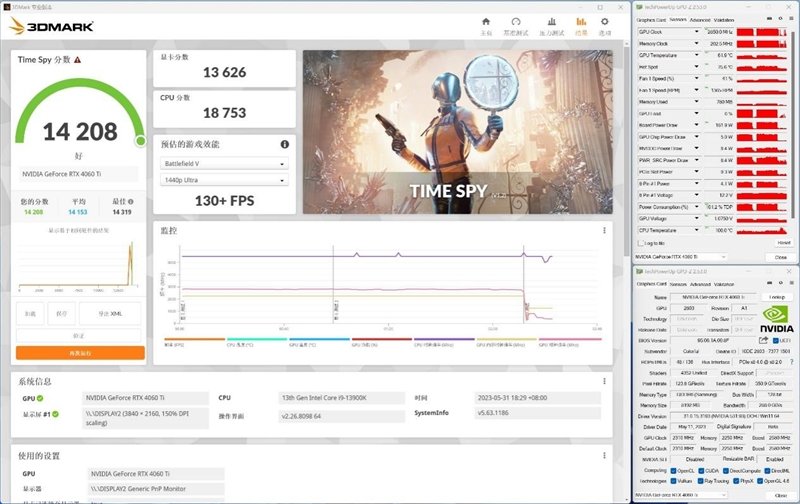Open the three-dot menu of system information panel
The width and height of the screenshot is (800, 504).
[x=604, y=381]
